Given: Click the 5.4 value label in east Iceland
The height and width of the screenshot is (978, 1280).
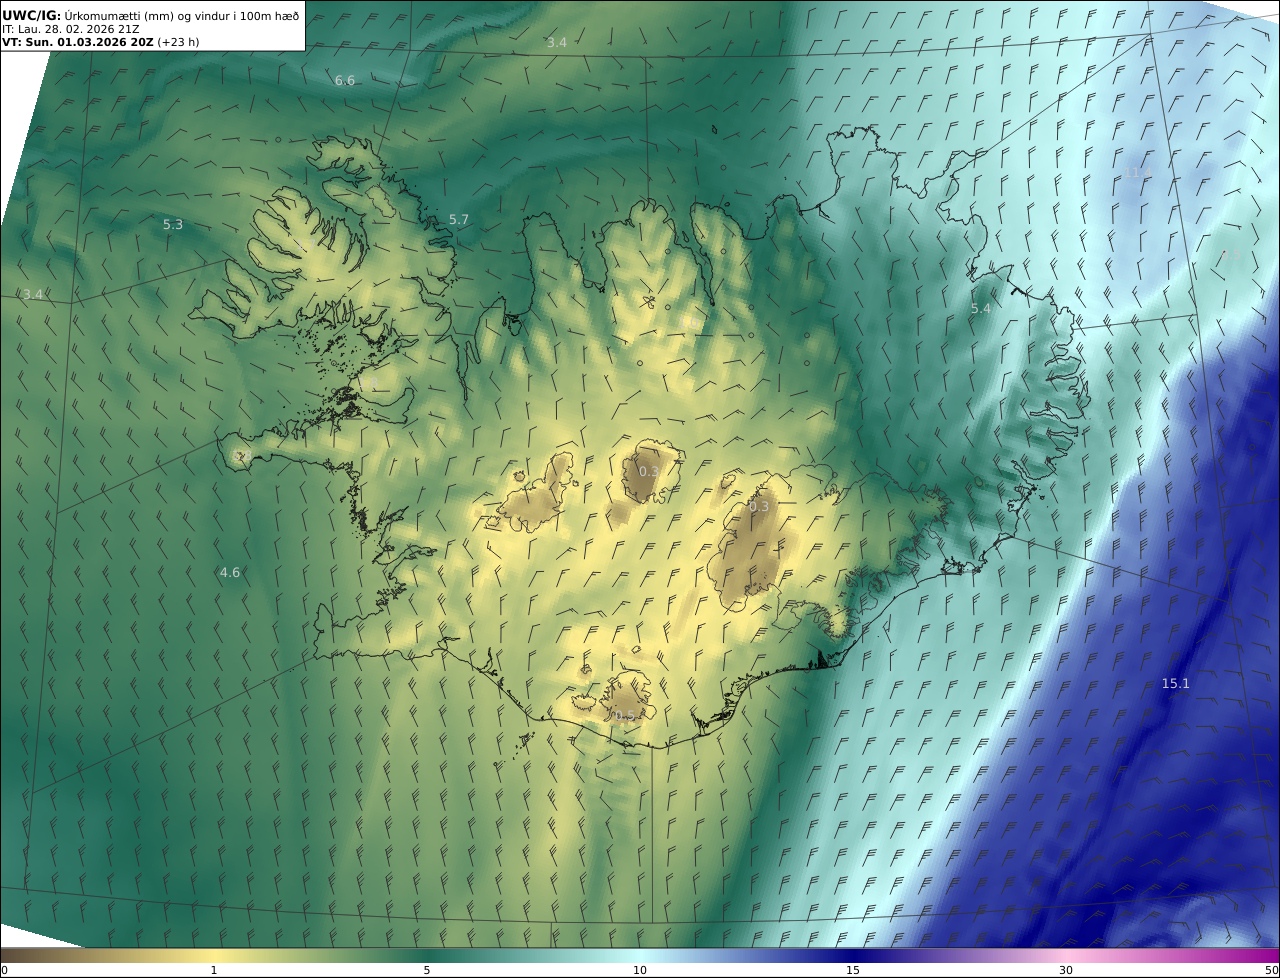Looking at the screenshot, I should pyautogui.click(x=981, y=309).
